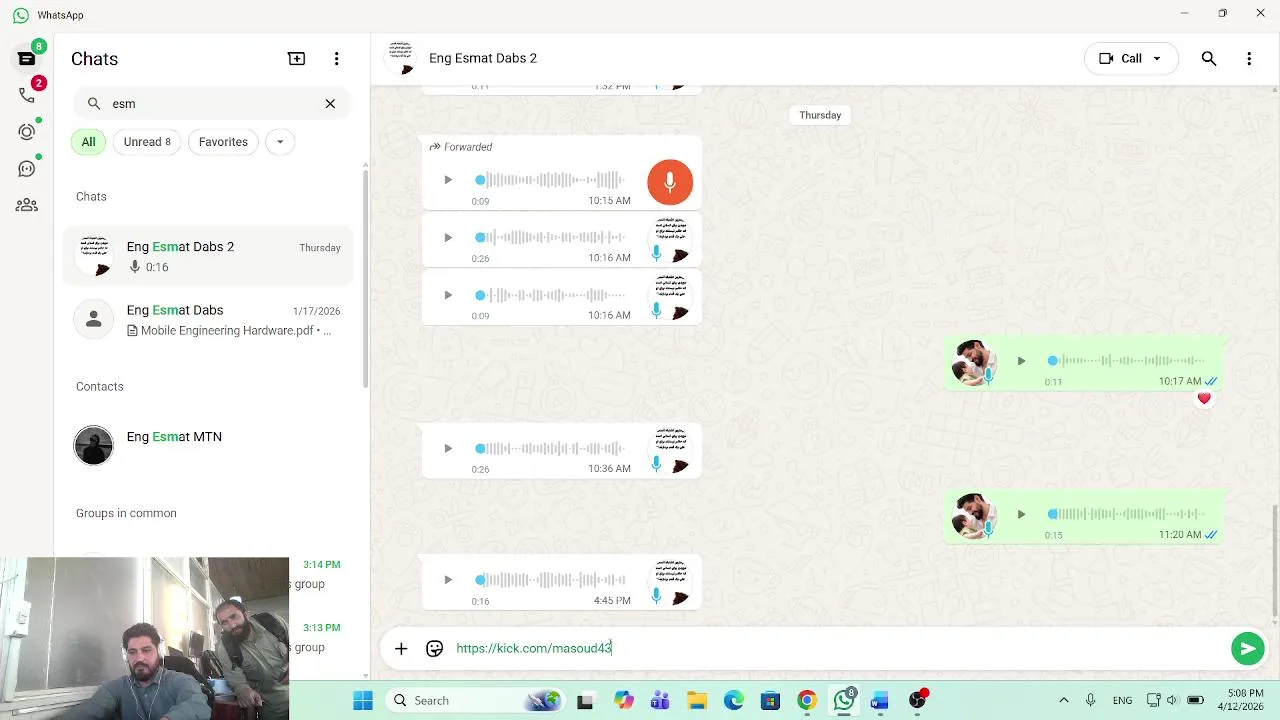
Task: Click the red microphone recording button
Action: [670, 181]
